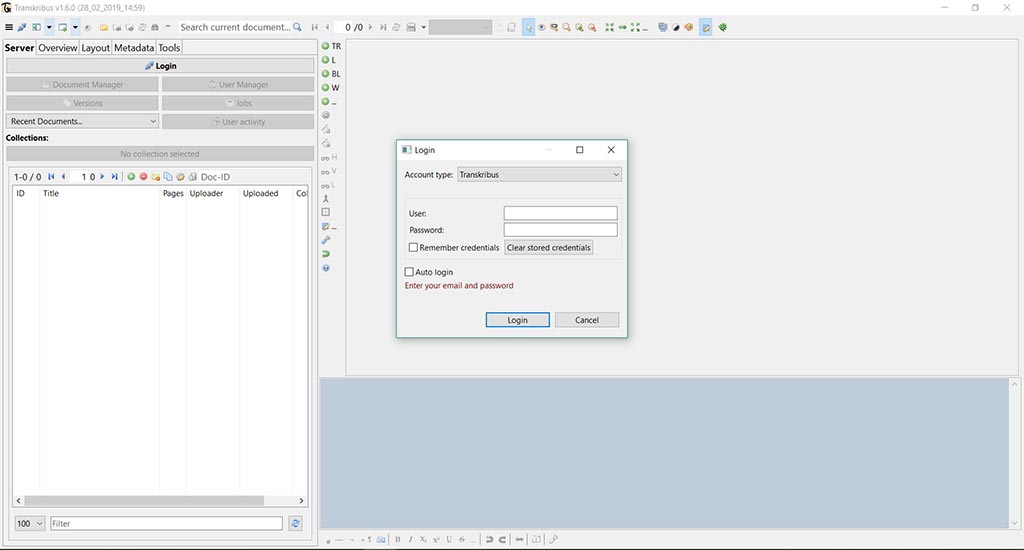Click the User Manager button
Image resolution: width=1024 pixels, height=550 pixels.
tap(238, 85)
